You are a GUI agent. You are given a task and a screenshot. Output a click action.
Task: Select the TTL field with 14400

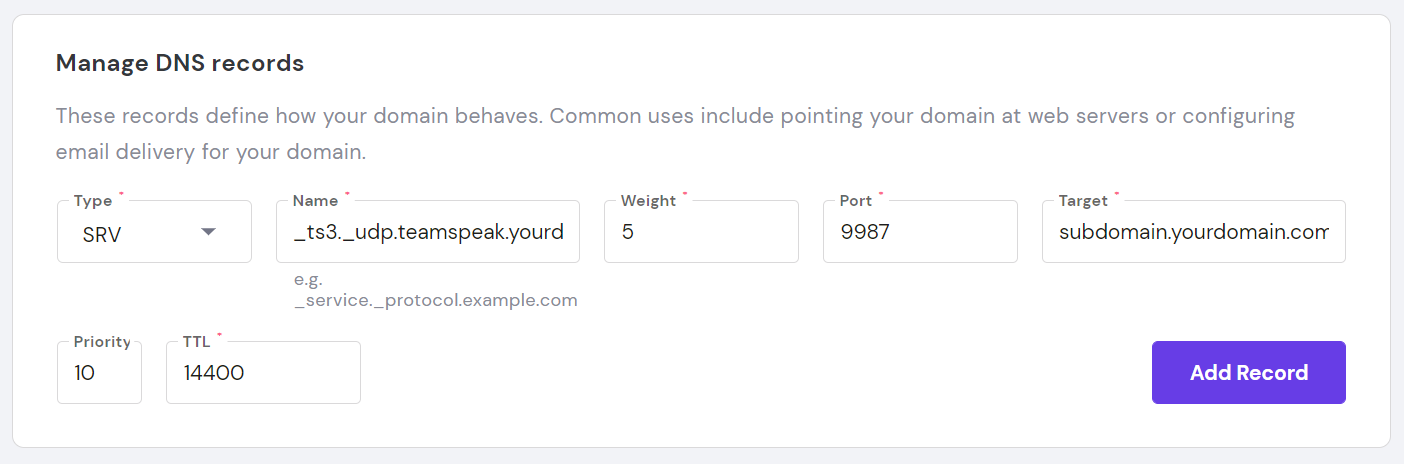263,373
